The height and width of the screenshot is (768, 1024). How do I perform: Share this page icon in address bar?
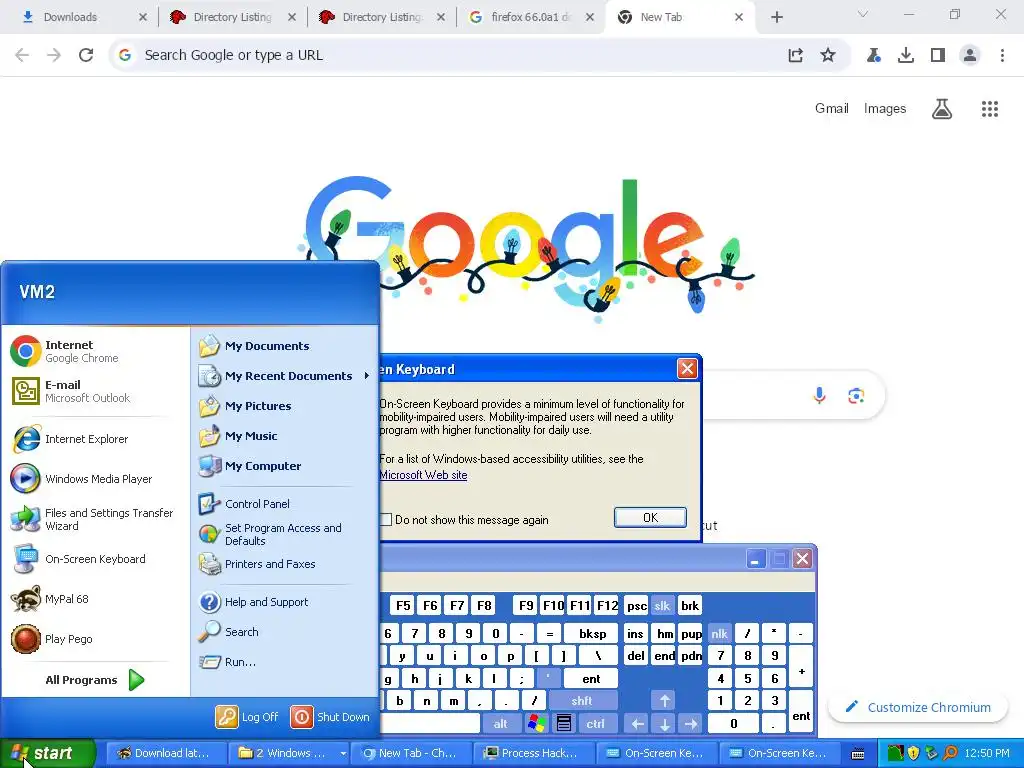pyautogui.click(x=795, y=55)
